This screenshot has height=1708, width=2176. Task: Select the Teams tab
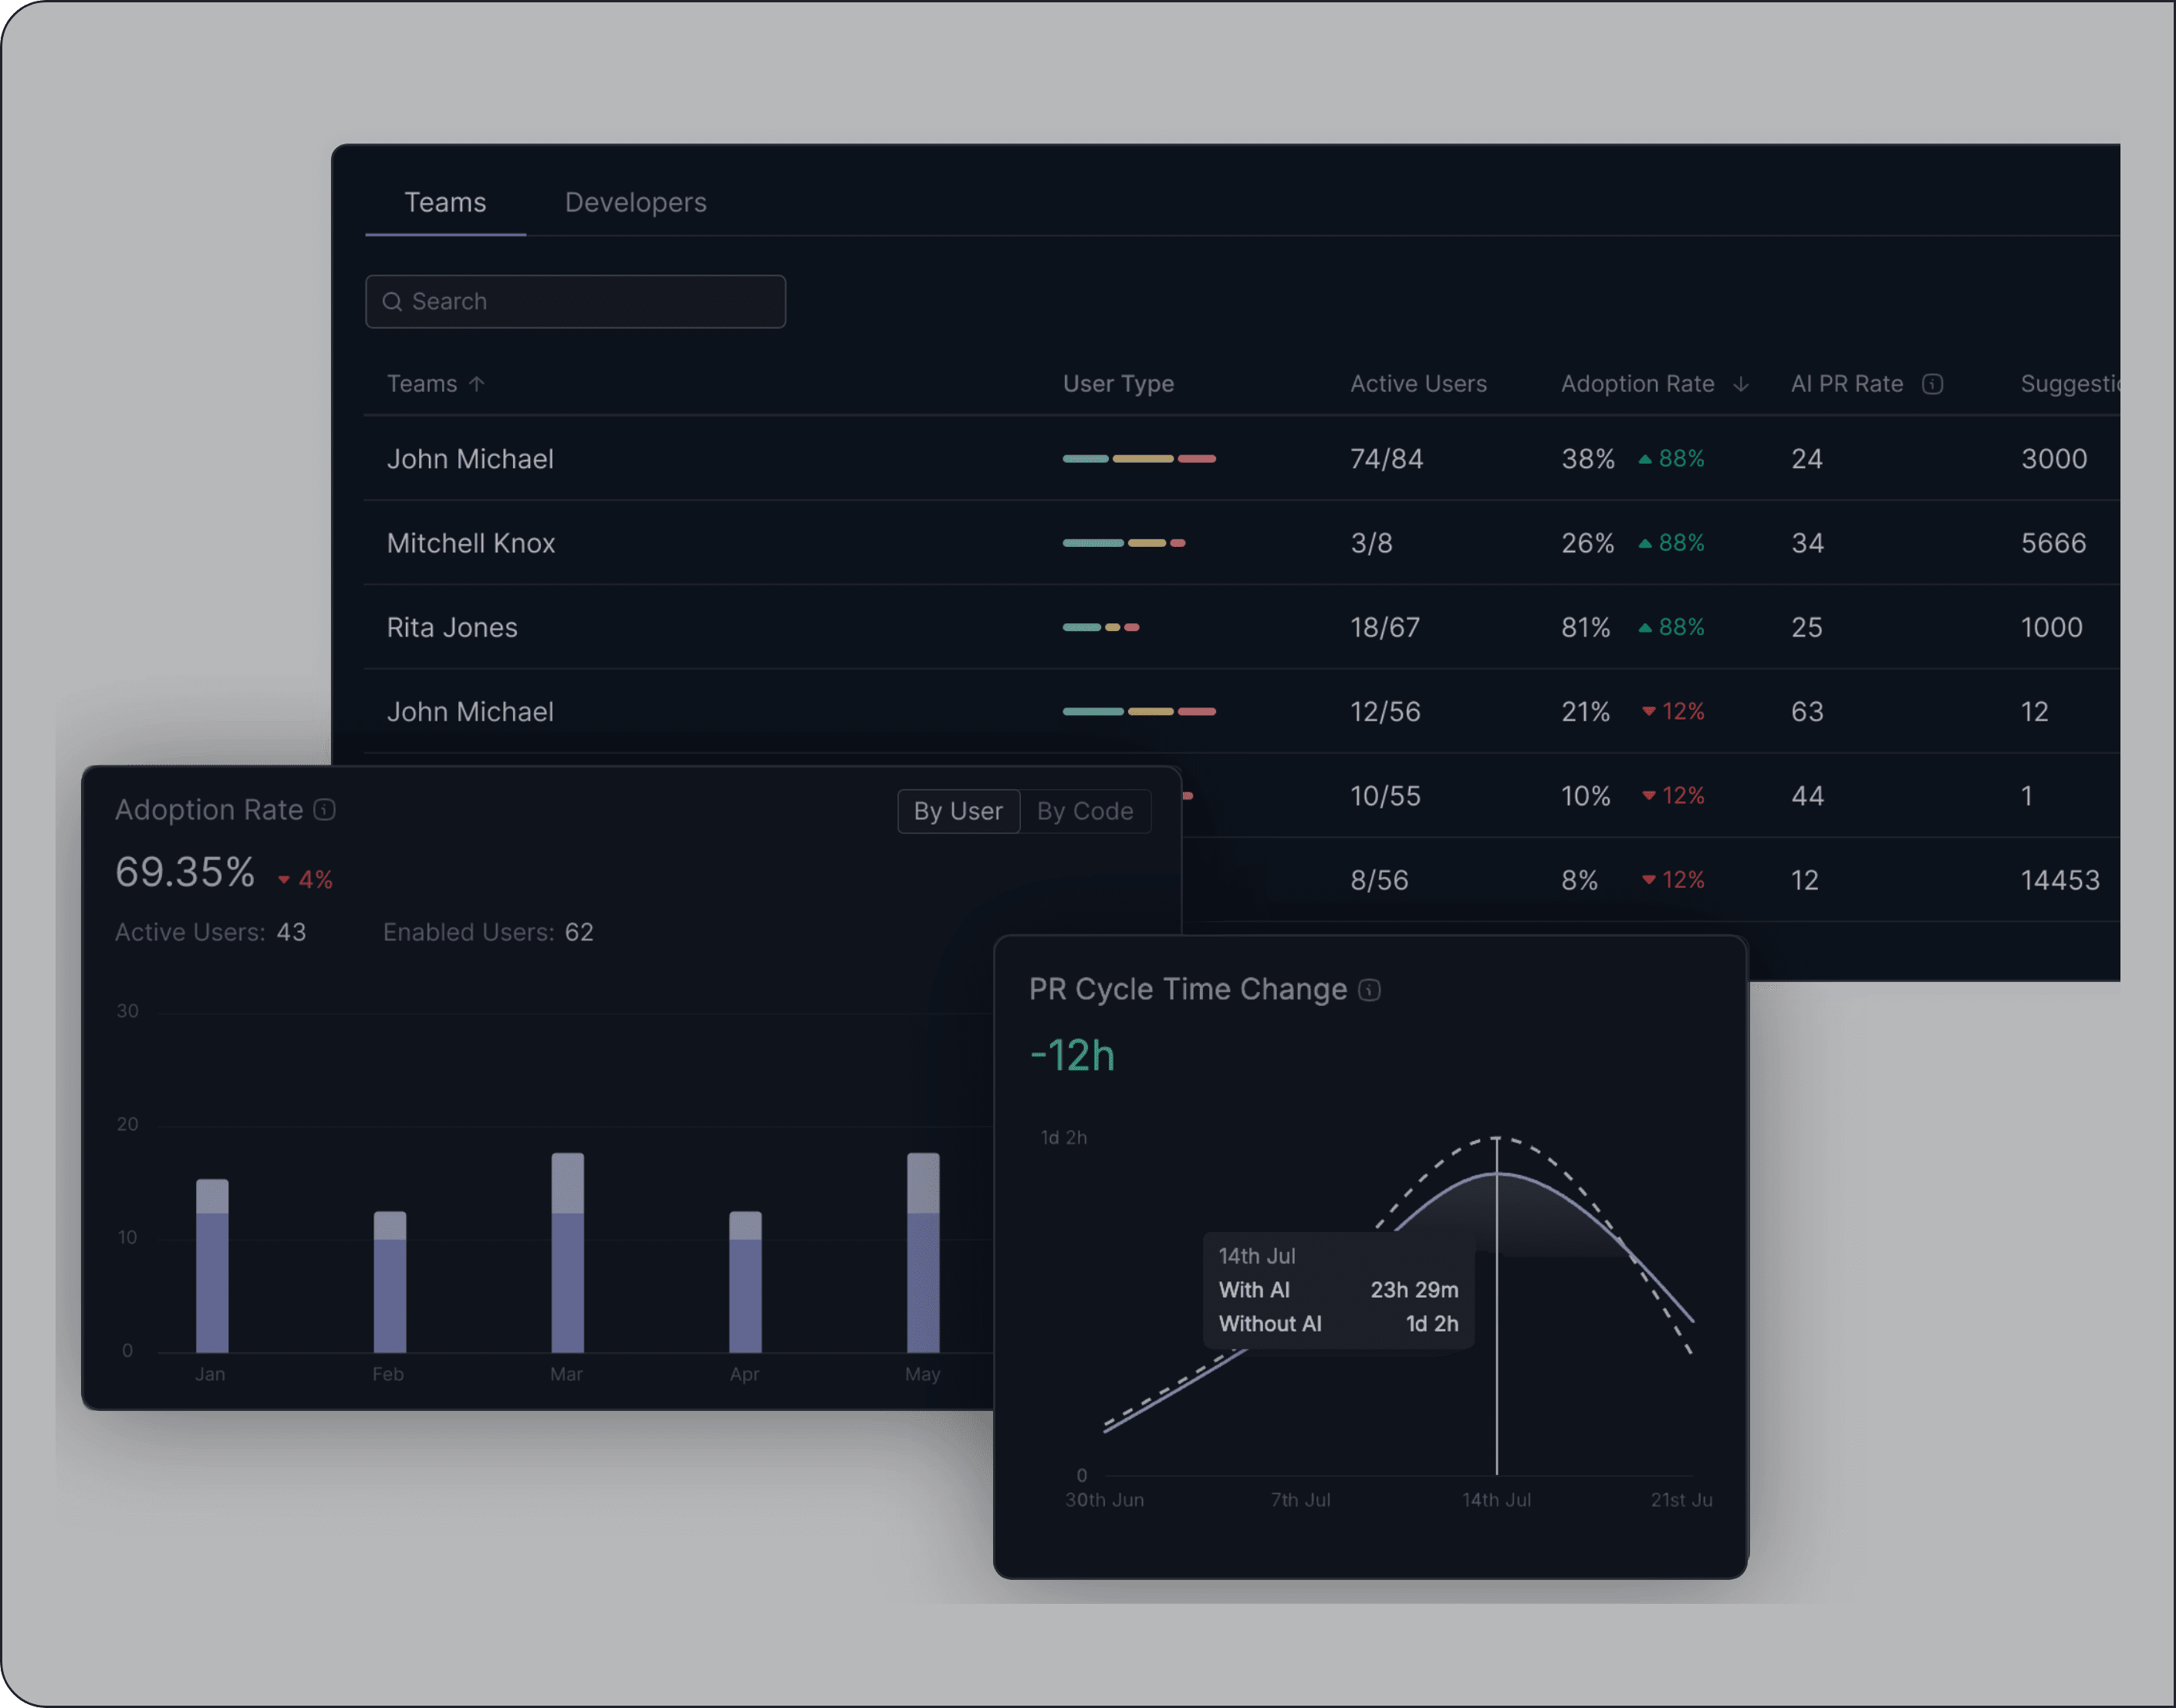[445, 203]
